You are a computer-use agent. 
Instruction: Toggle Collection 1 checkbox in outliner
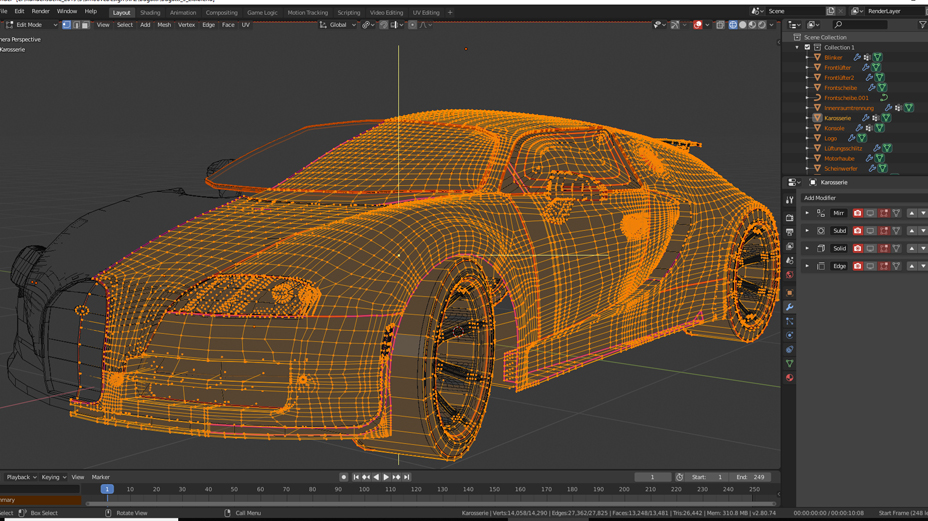coord(807,47)
